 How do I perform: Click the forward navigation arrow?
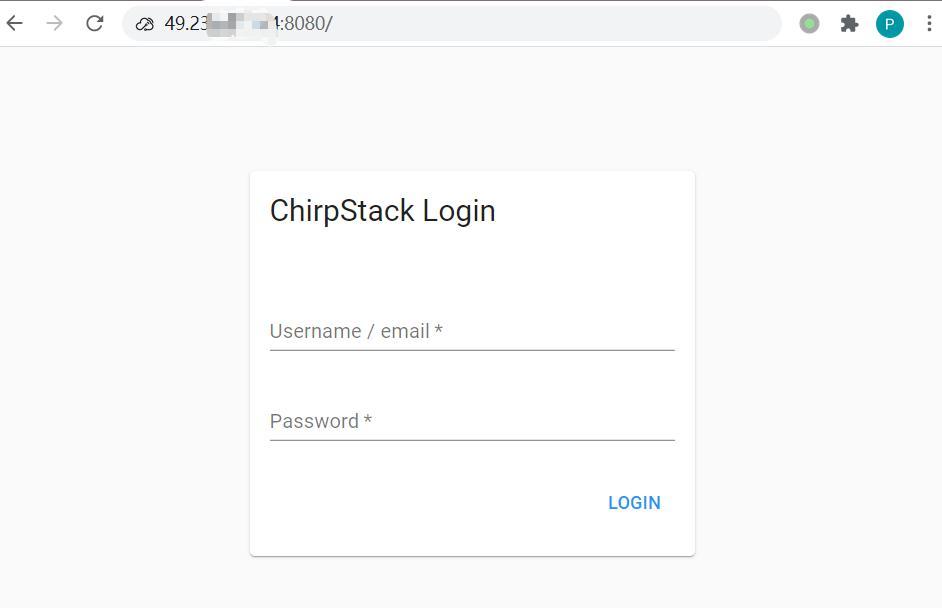tap(53, 23)
